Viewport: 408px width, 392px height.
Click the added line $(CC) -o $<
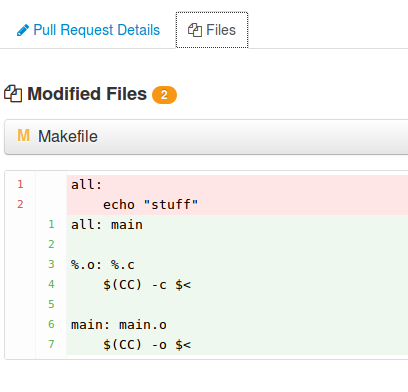point(147,345)
